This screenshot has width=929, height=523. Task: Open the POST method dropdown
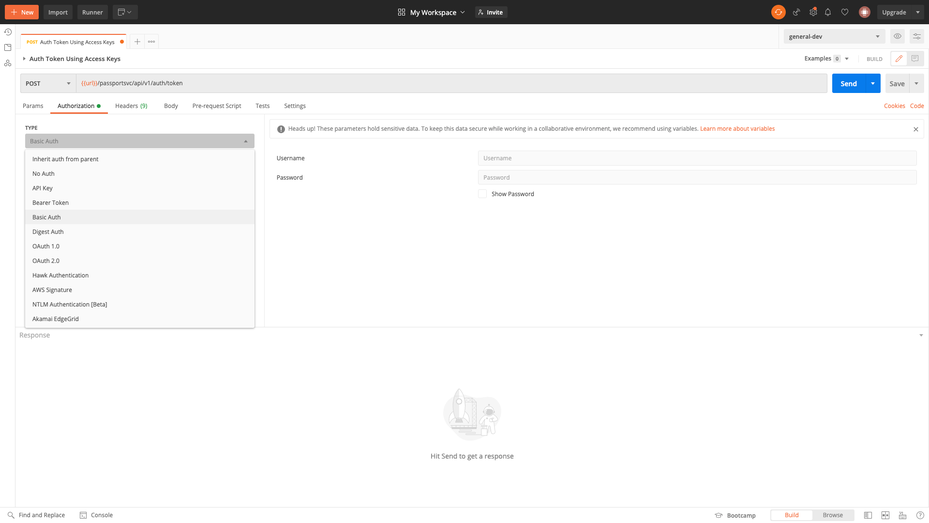[x=48, y=83]
